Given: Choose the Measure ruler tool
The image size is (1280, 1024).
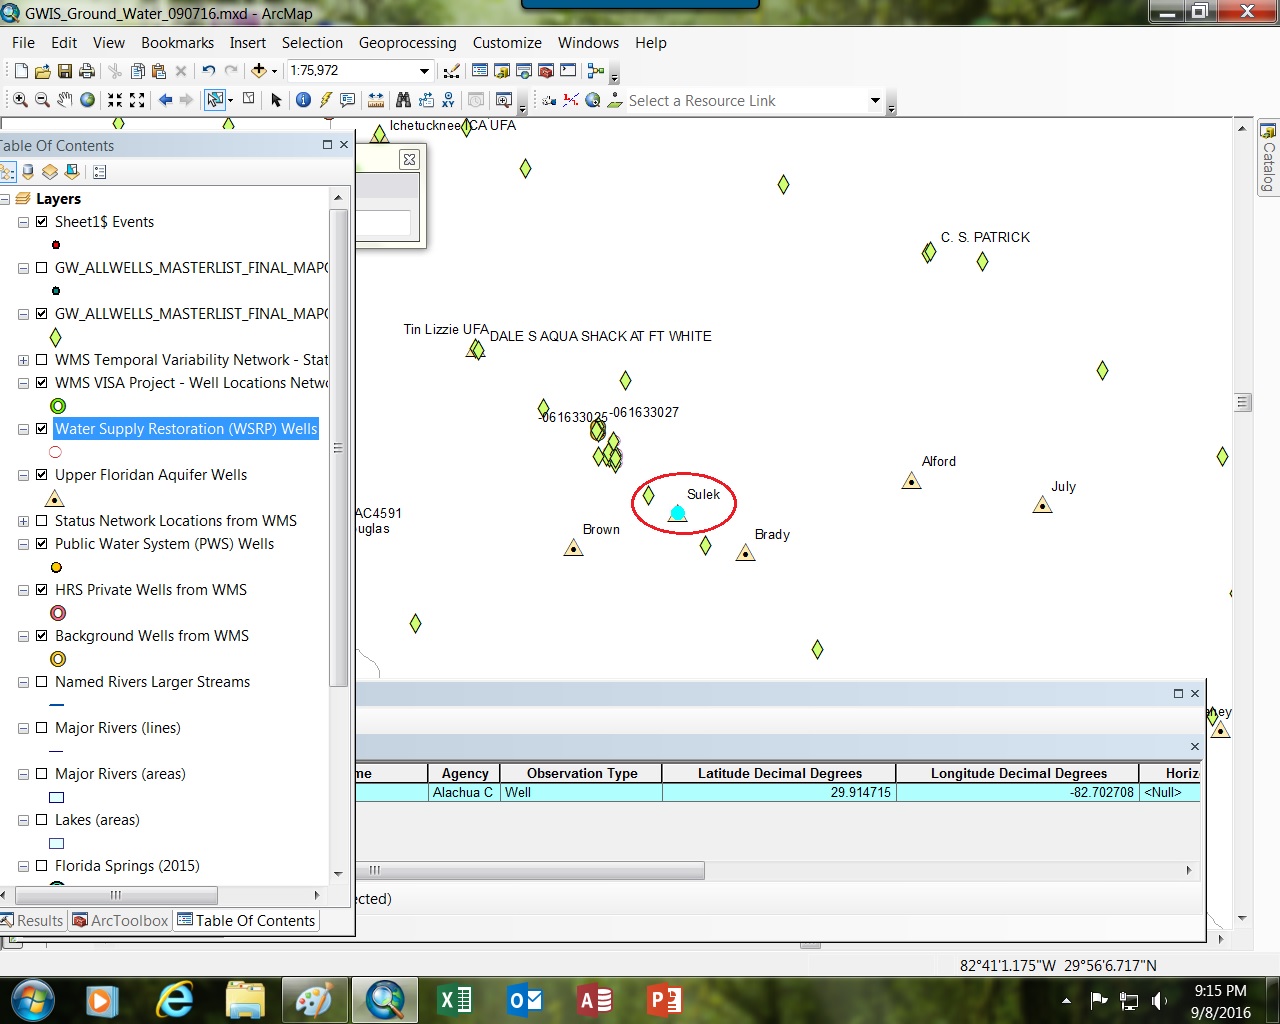Looking at the screenshot, I should coord(376,100).
